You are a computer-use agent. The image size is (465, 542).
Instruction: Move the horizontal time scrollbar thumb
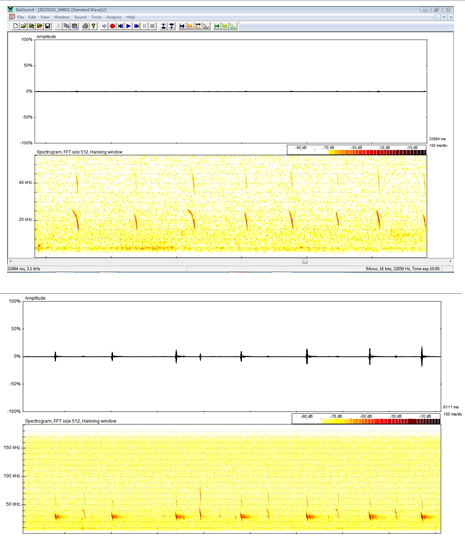305,261
